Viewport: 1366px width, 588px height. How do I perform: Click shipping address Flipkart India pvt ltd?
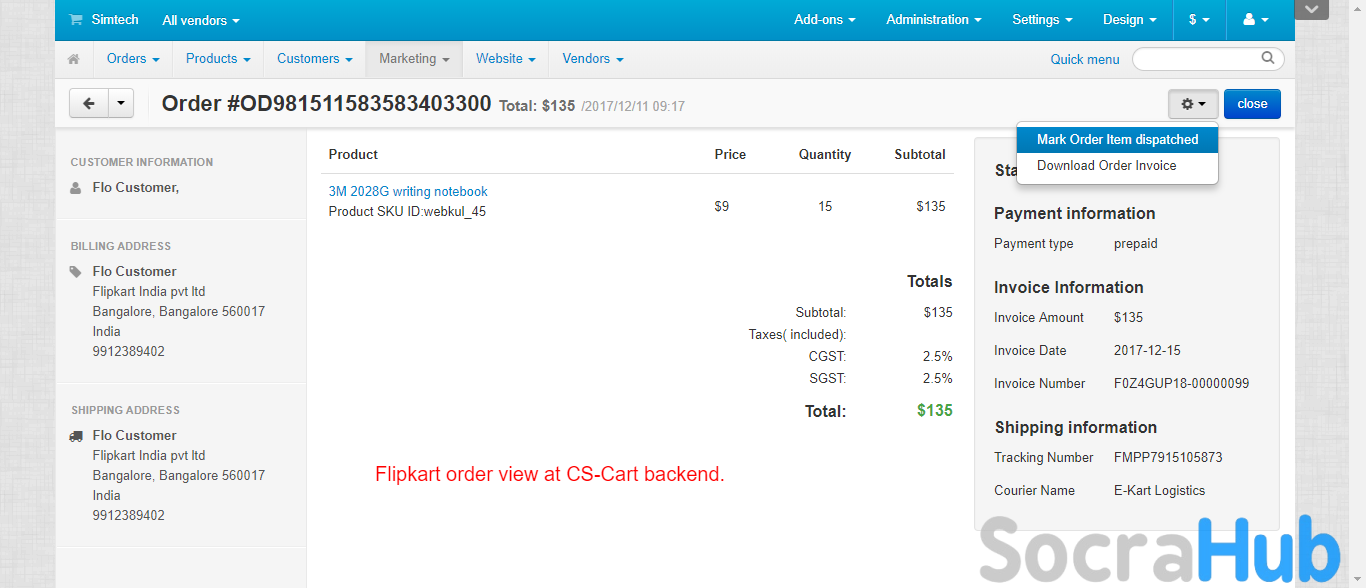149,456
